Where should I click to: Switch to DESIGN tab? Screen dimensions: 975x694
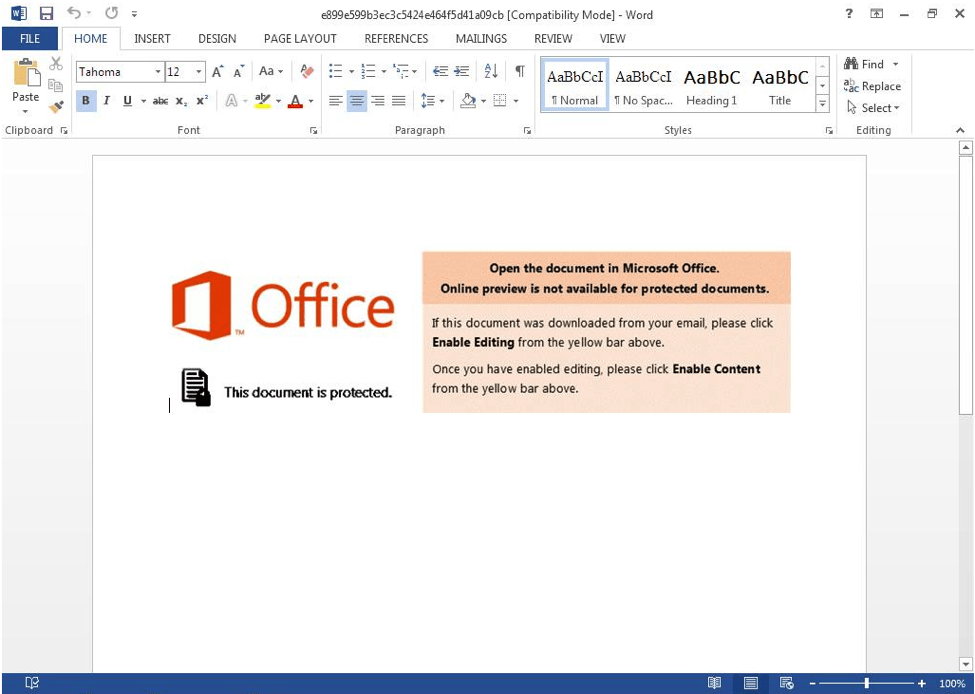(x=217, y=39)
